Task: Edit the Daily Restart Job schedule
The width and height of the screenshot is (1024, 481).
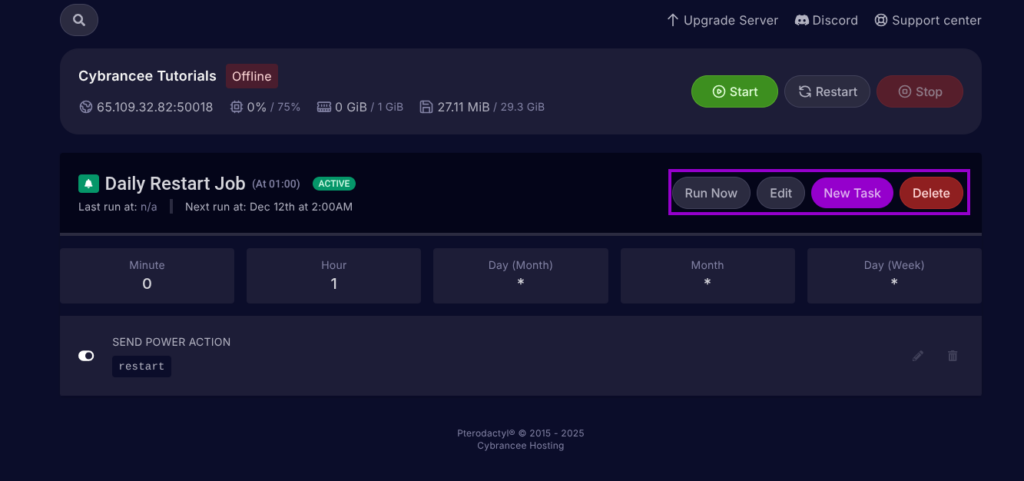Action: coord(780,193)
